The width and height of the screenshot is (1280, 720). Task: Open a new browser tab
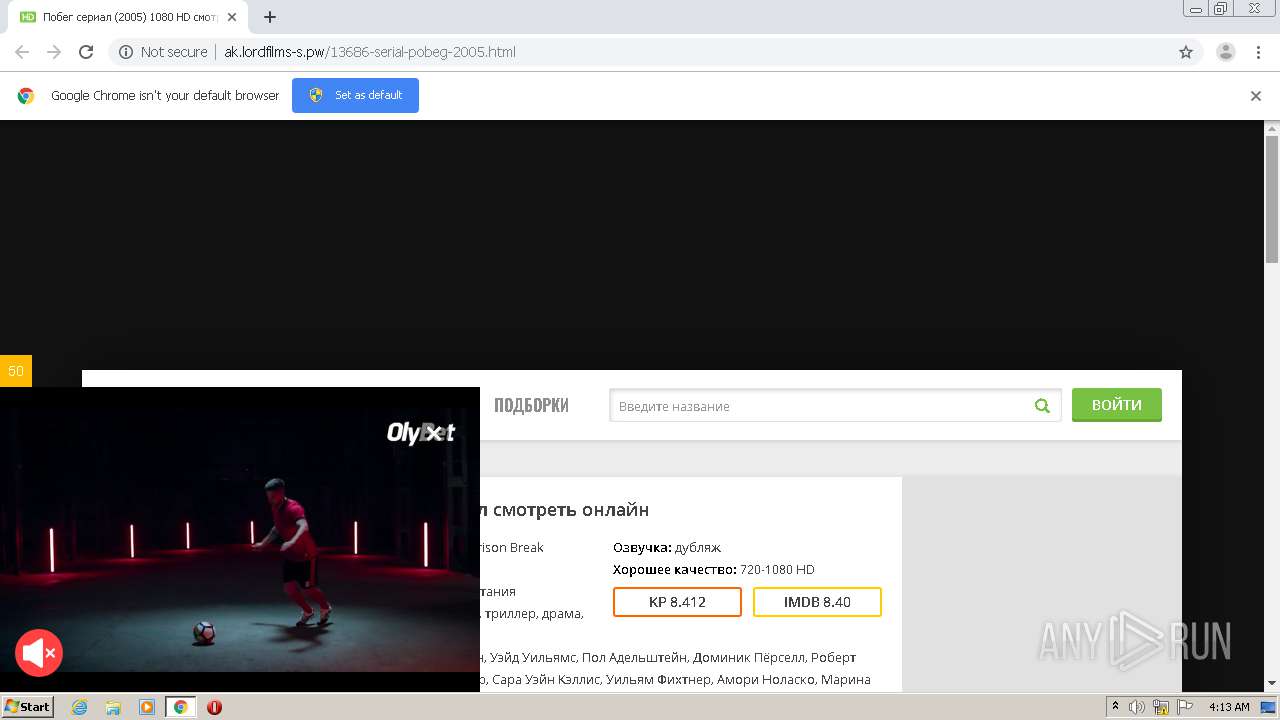270,17
